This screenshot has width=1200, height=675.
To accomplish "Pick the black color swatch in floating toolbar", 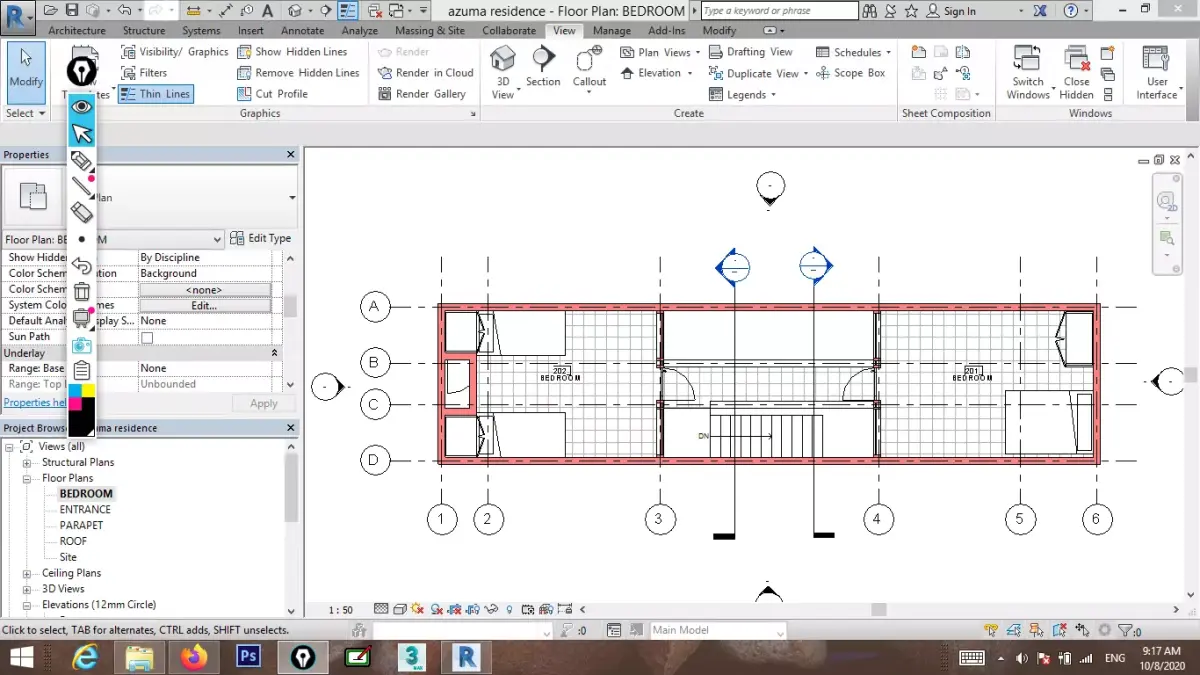I will click(82, 415).
